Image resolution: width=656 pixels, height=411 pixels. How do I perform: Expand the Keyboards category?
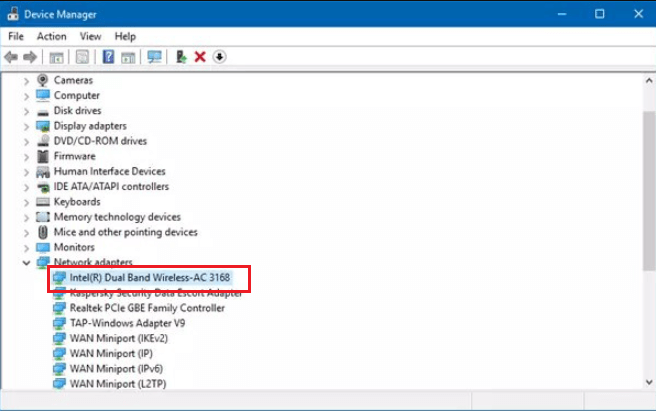[x=26, y=203]
